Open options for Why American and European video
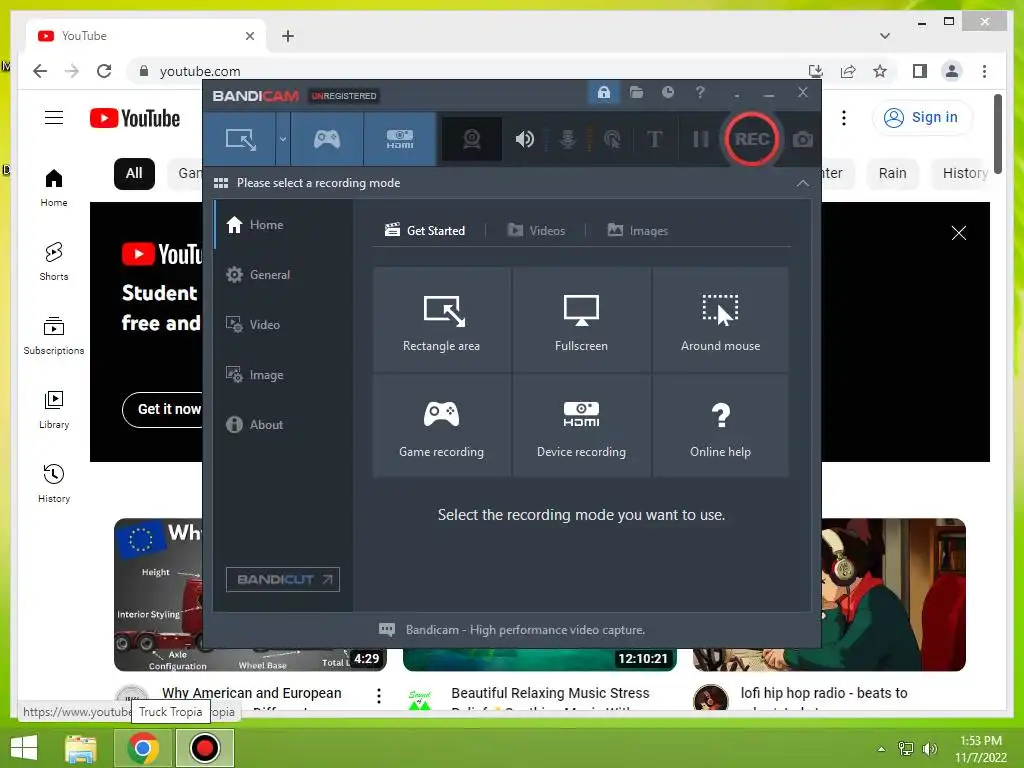1024x768 pixels. click(379, 696)
